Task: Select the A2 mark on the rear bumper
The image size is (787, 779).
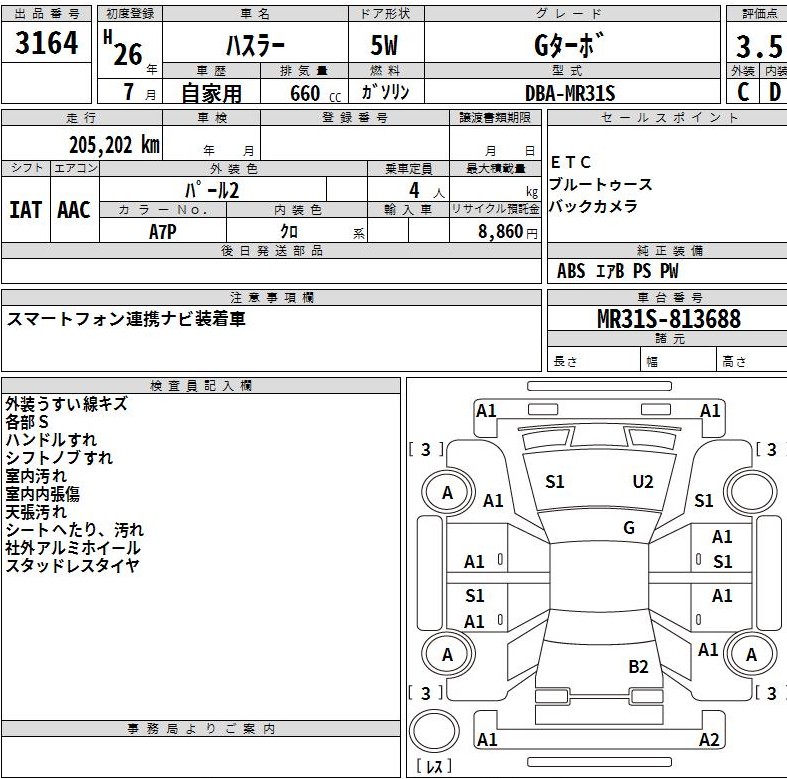Action: click(x=709, y=739)
